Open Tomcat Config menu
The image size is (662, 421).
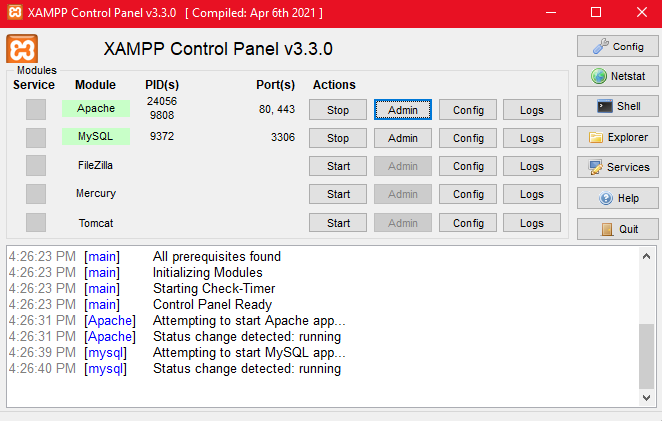pos(468,223)
